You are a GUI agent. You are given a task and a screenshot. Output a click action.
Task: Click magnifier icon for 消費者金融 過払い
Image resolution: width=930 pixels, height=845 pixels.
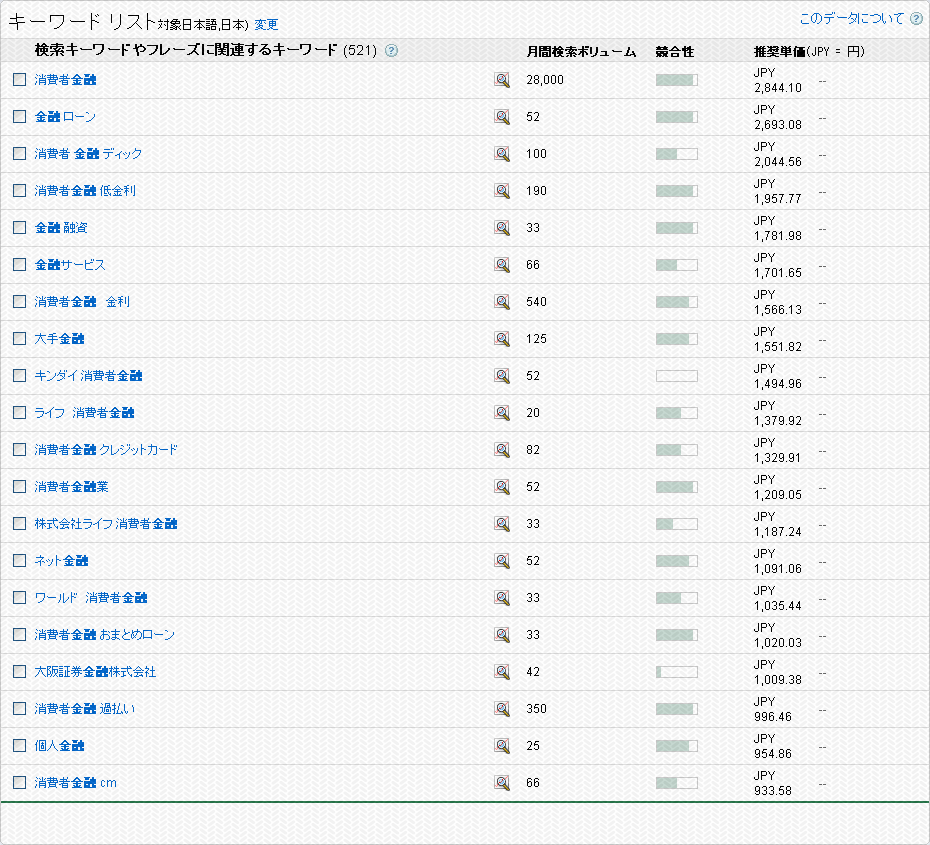(x=502, y=709)
